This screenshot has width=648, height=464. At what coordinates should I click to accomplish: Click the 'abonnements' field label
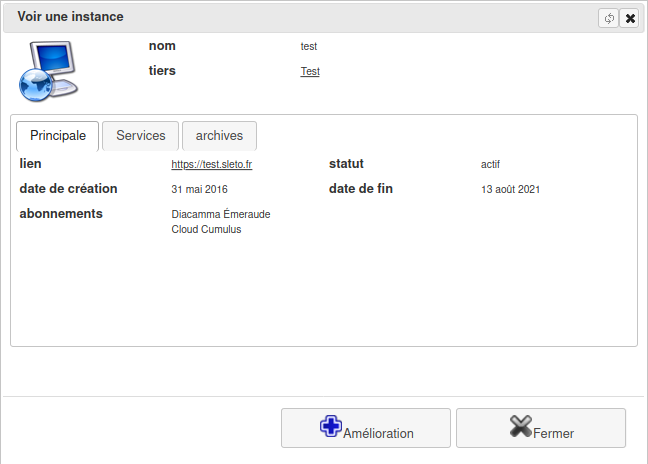tap(61, 213)
